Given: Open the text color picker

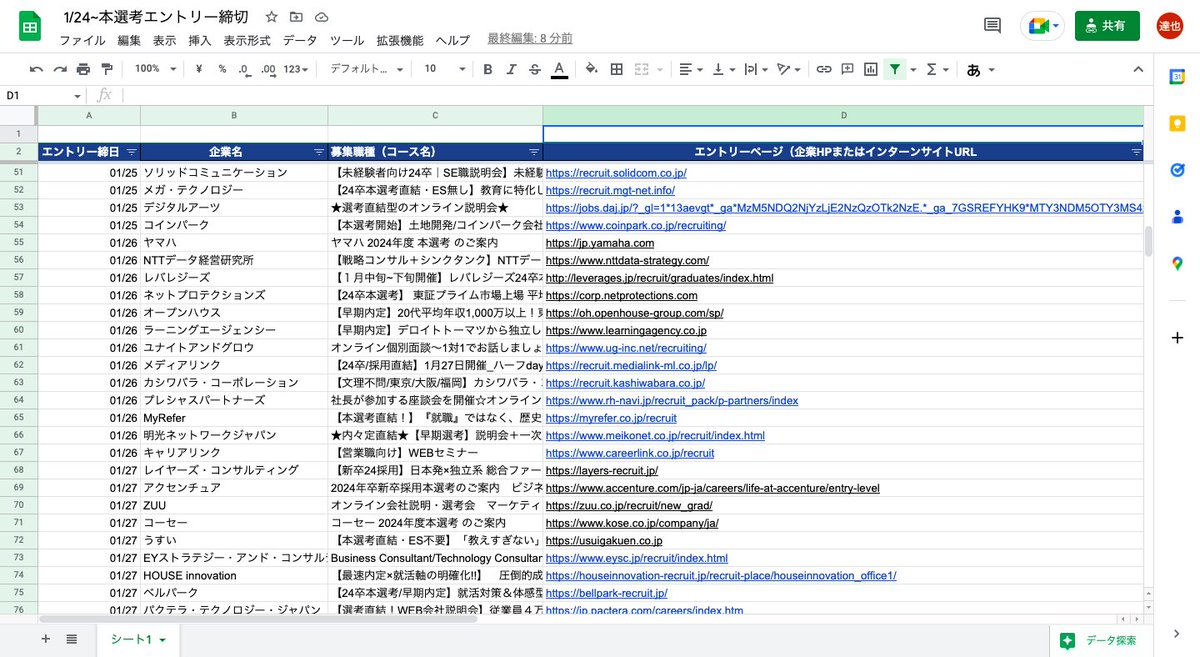Looking at the screenshot, I should (x=559, y=69).
